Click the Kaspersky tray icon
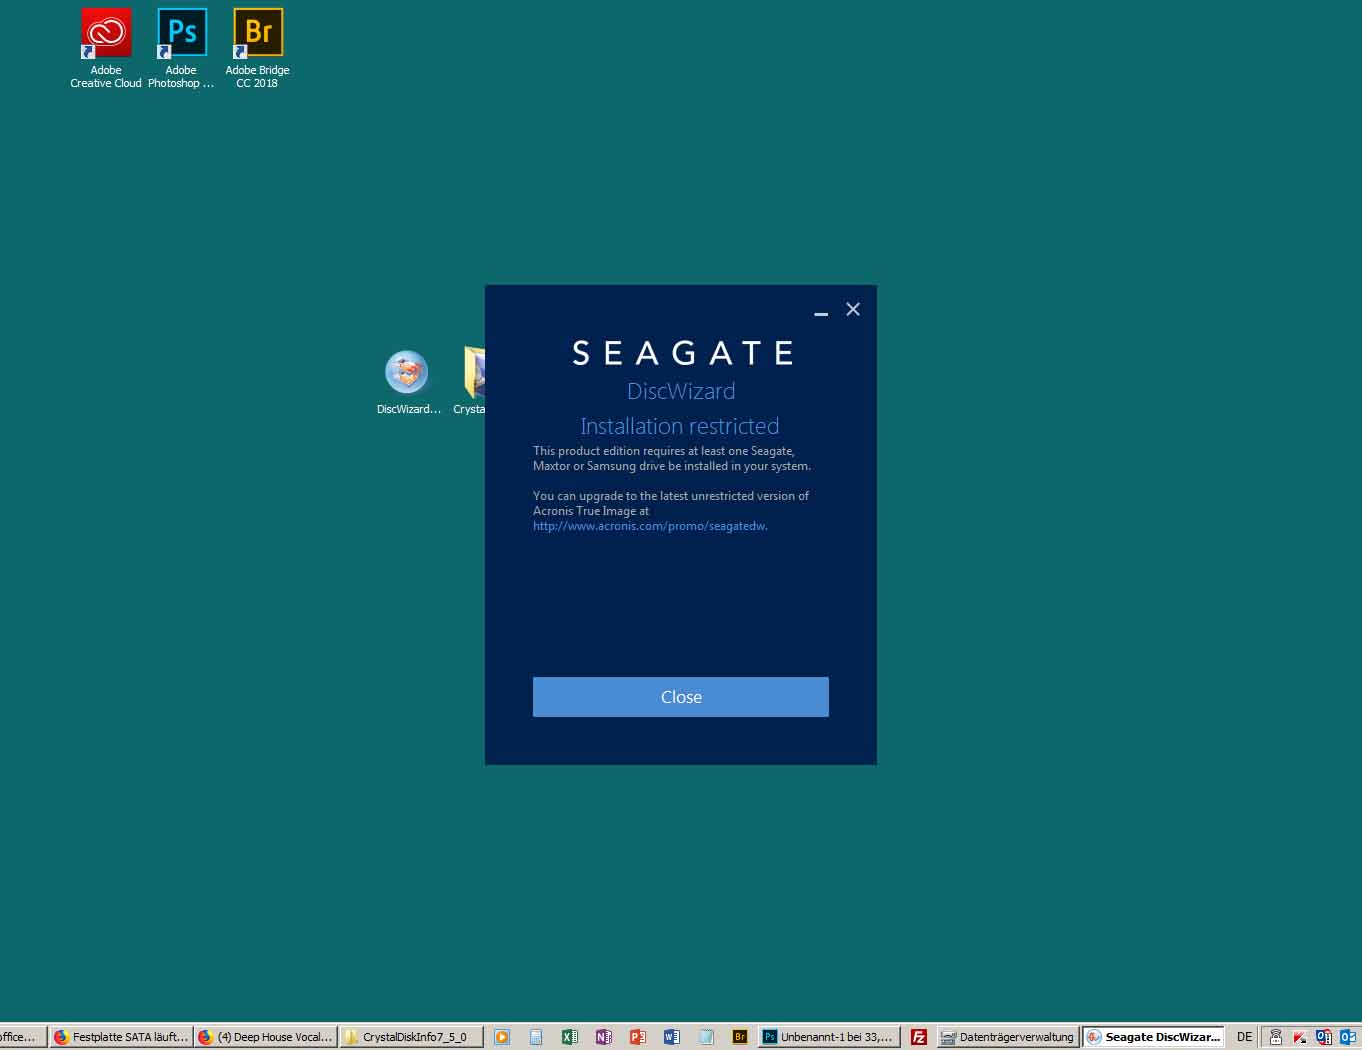This screenshot has height=1050, width=1362. 1300,1037
